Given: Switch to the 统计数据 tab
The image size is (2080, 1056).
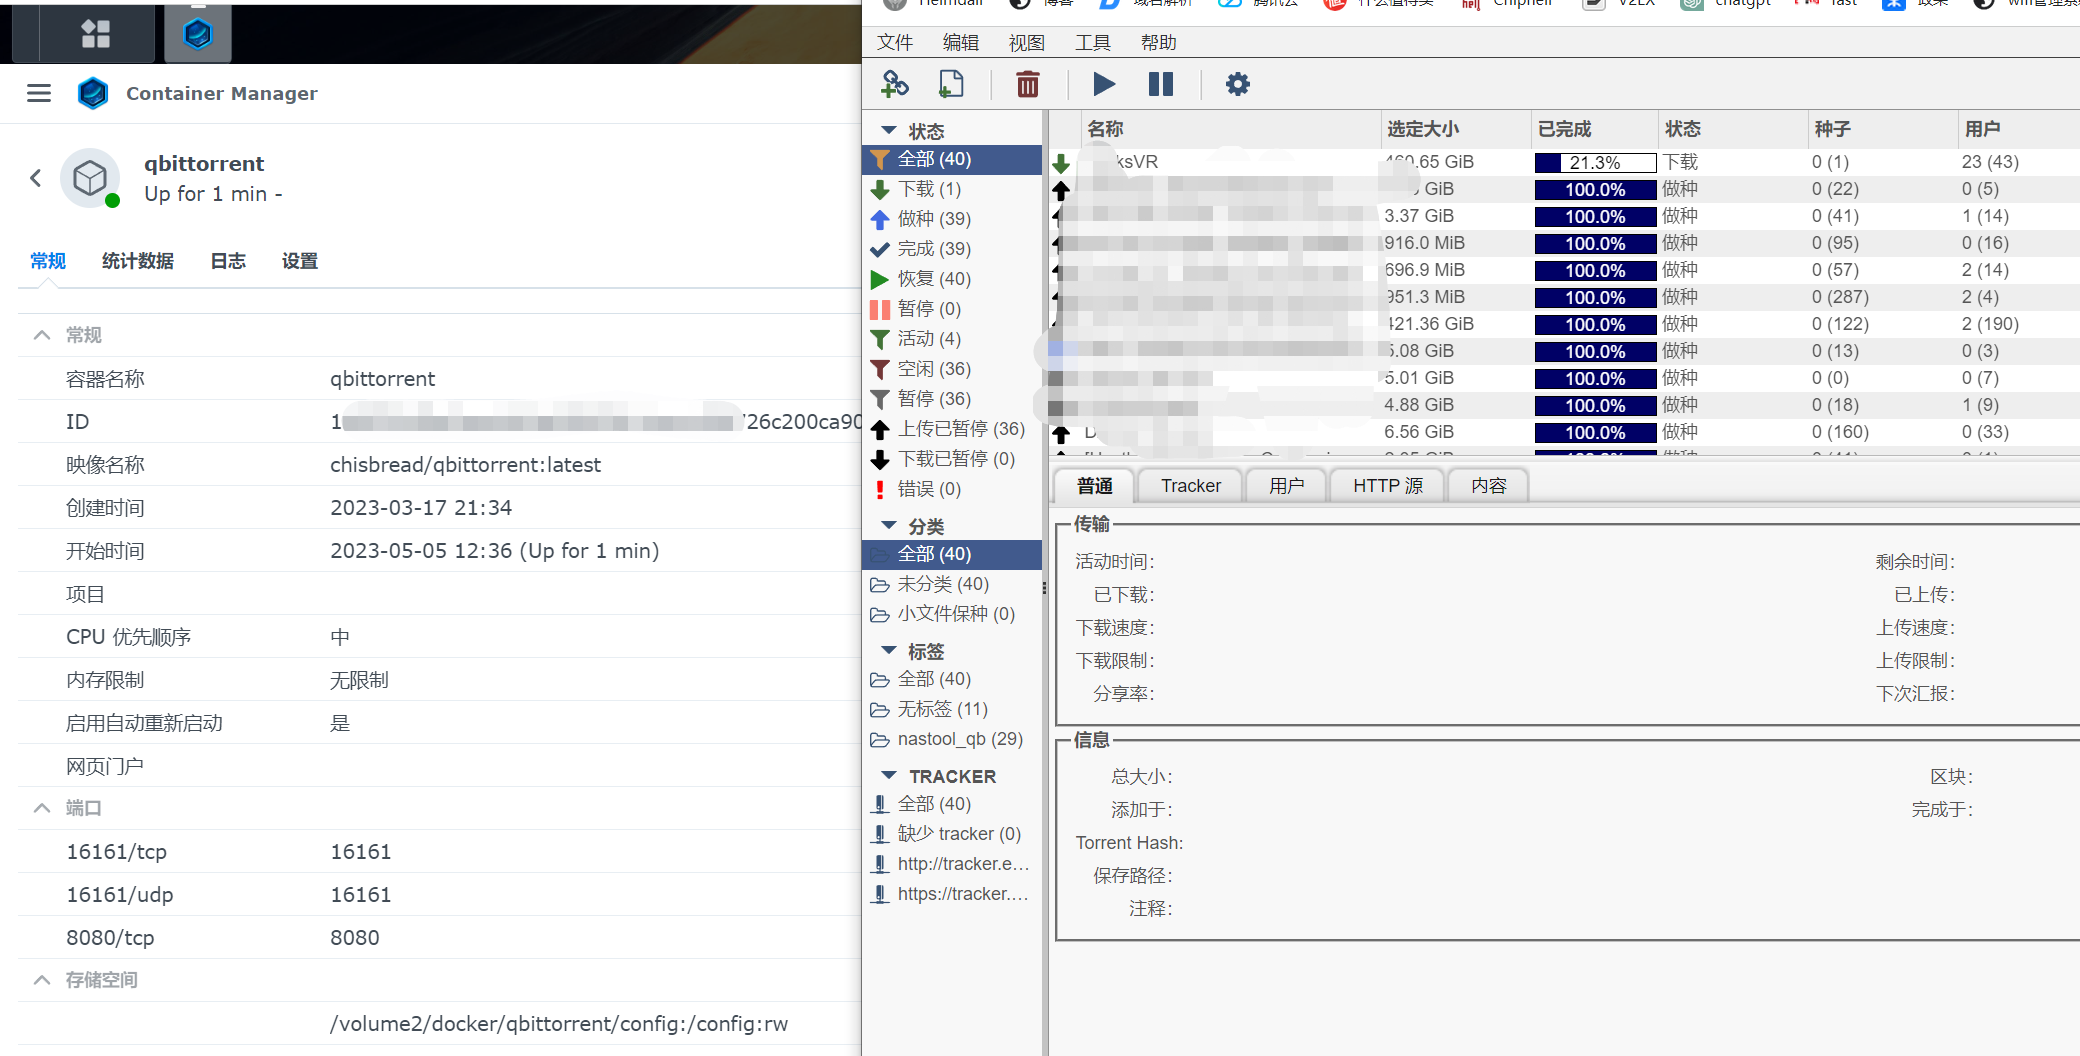Looking at the screenshot, I should (138, 261).
